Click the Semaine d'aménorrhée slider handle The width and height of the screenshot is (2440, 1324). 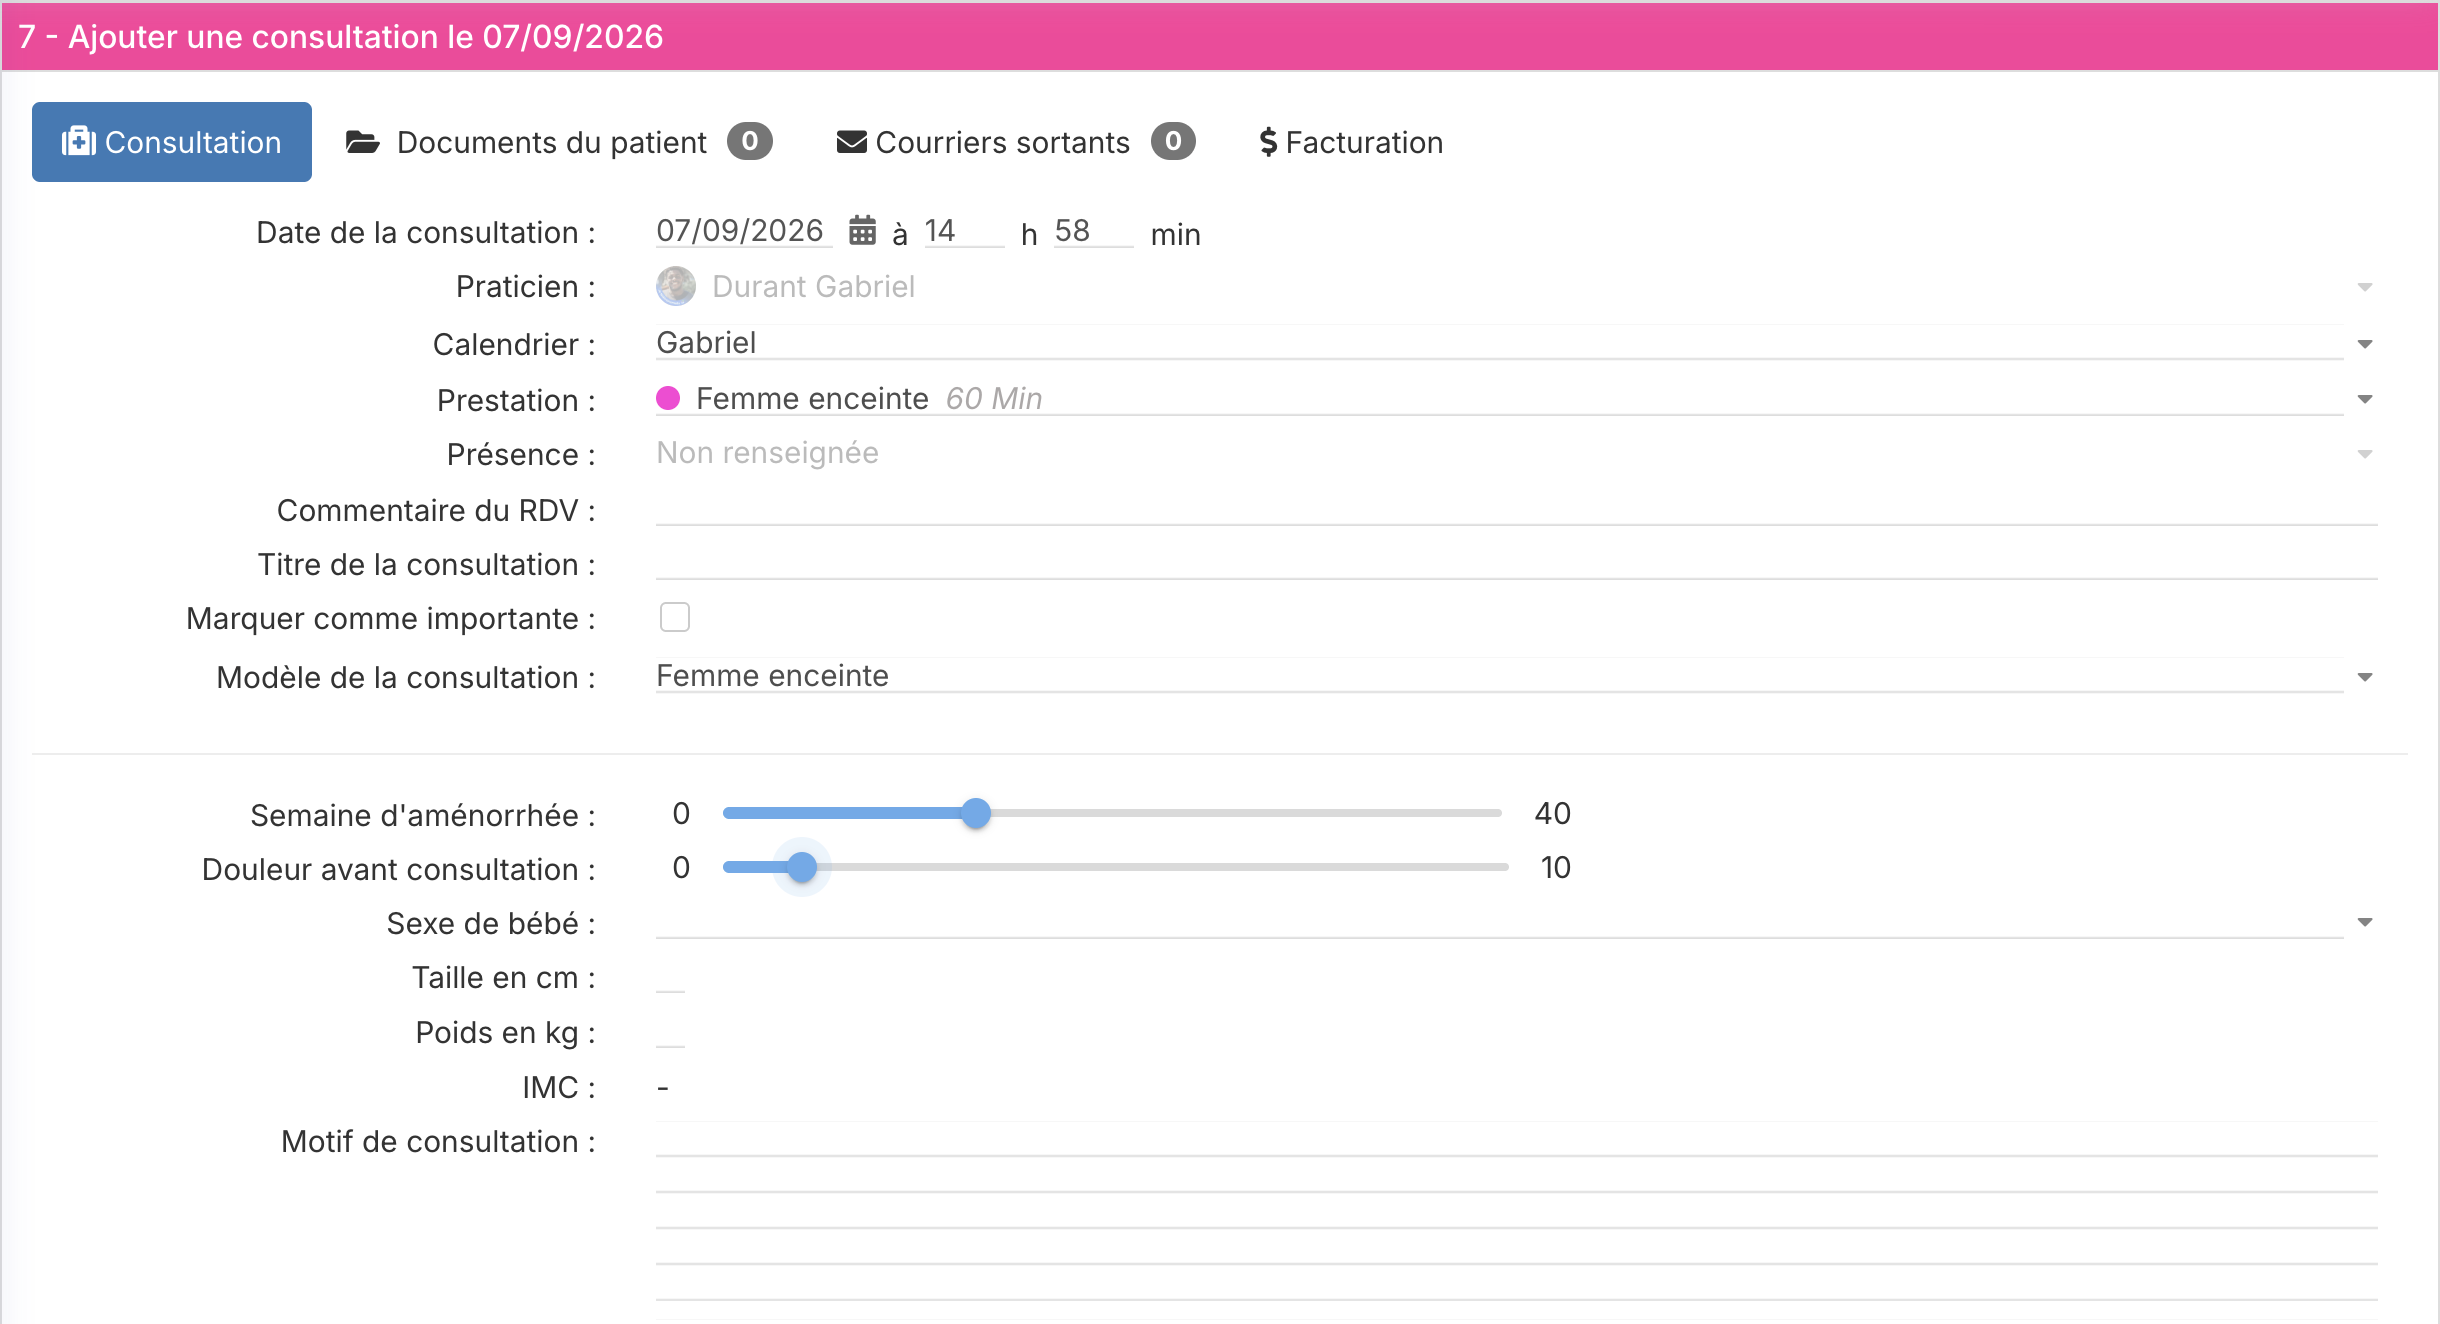coord(976,813)
